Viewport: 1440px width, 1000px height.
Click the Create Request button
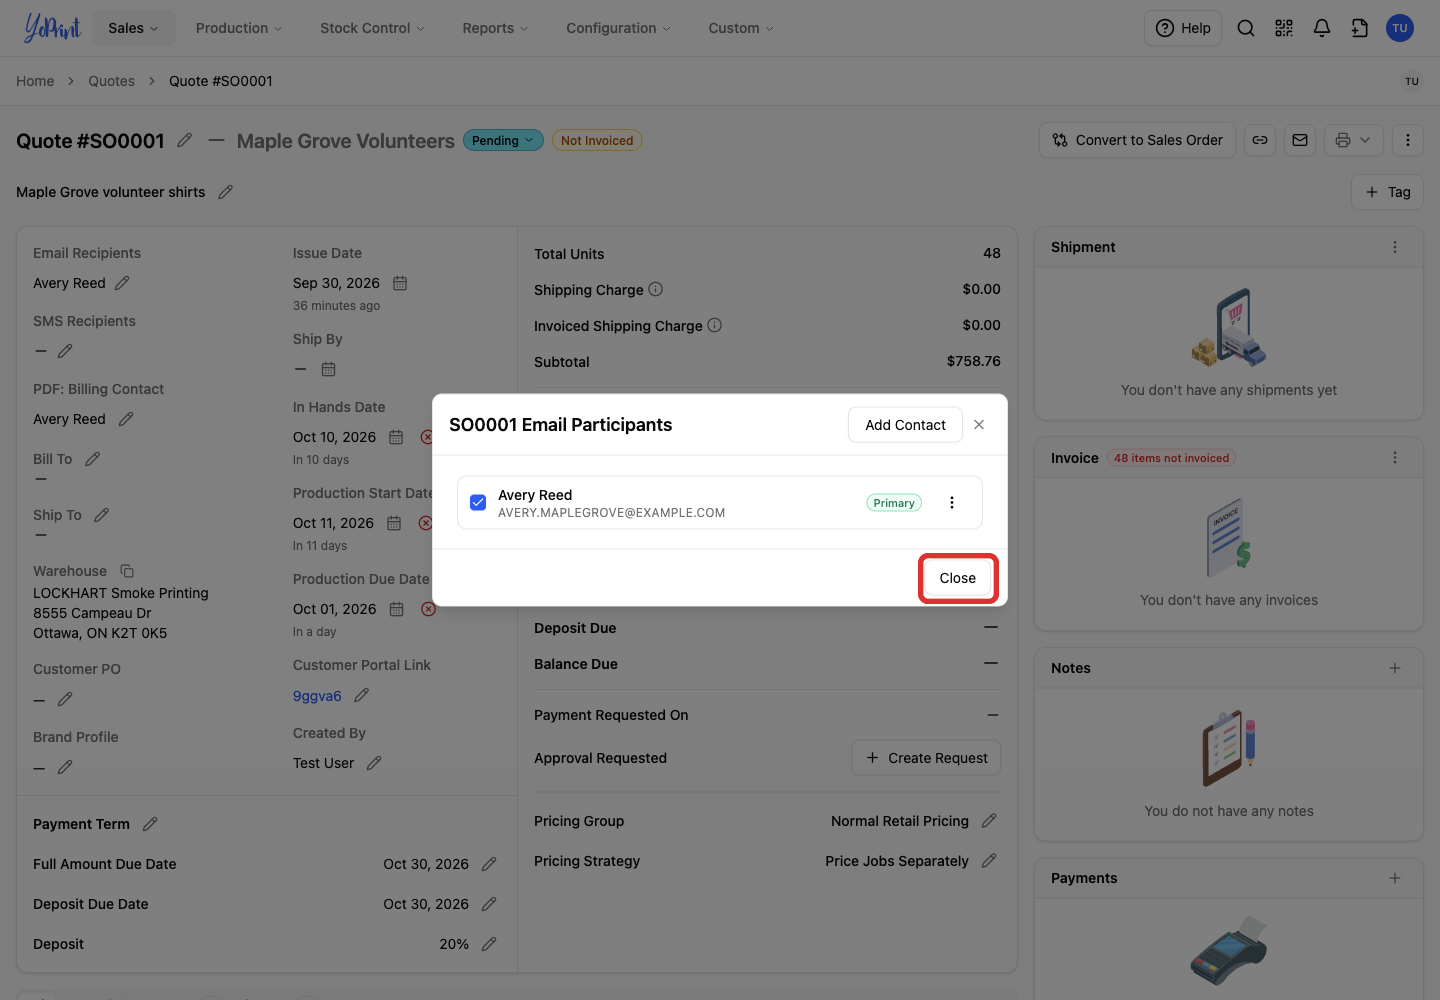926,758
